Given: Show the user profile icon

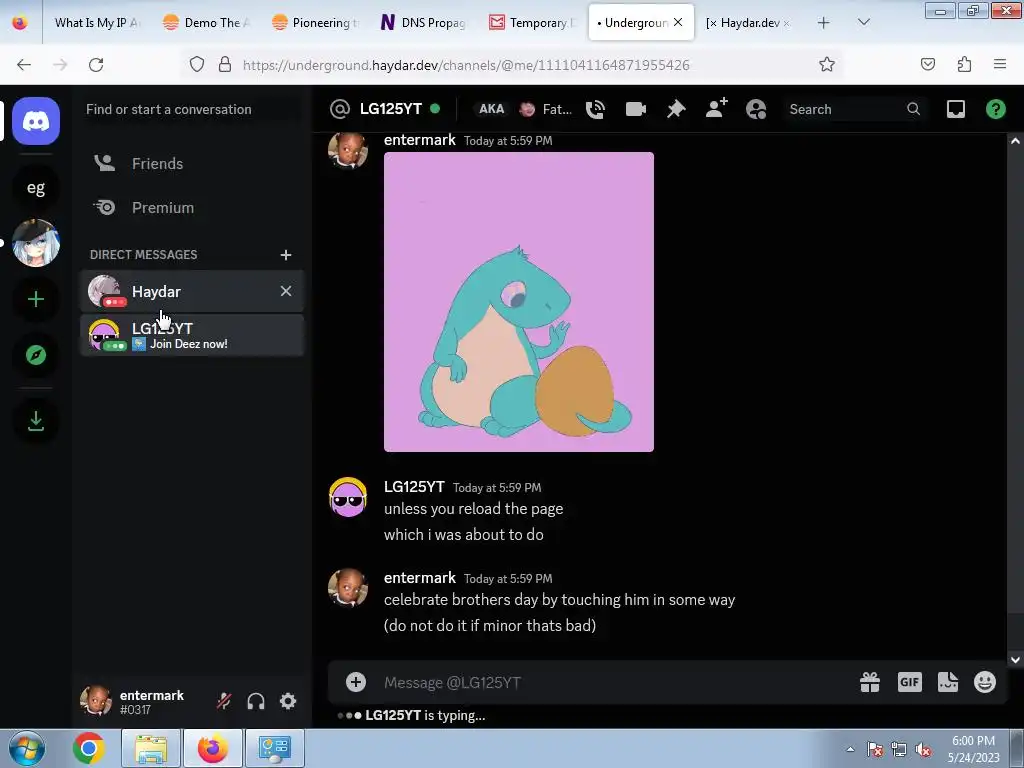Looking at the screenshot, I should (x=756, y=109).
